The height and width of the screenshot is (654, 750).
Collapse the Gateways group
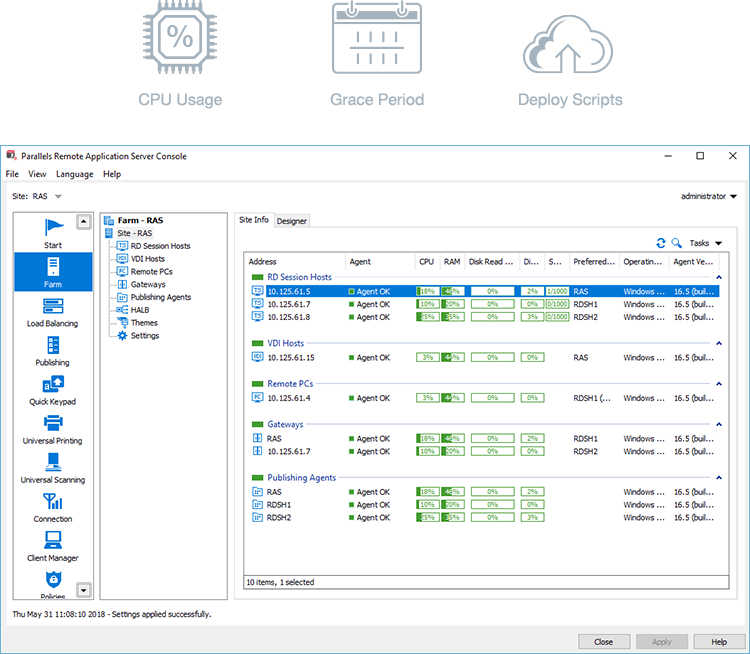pyautogui.click(x=718, y=425)
